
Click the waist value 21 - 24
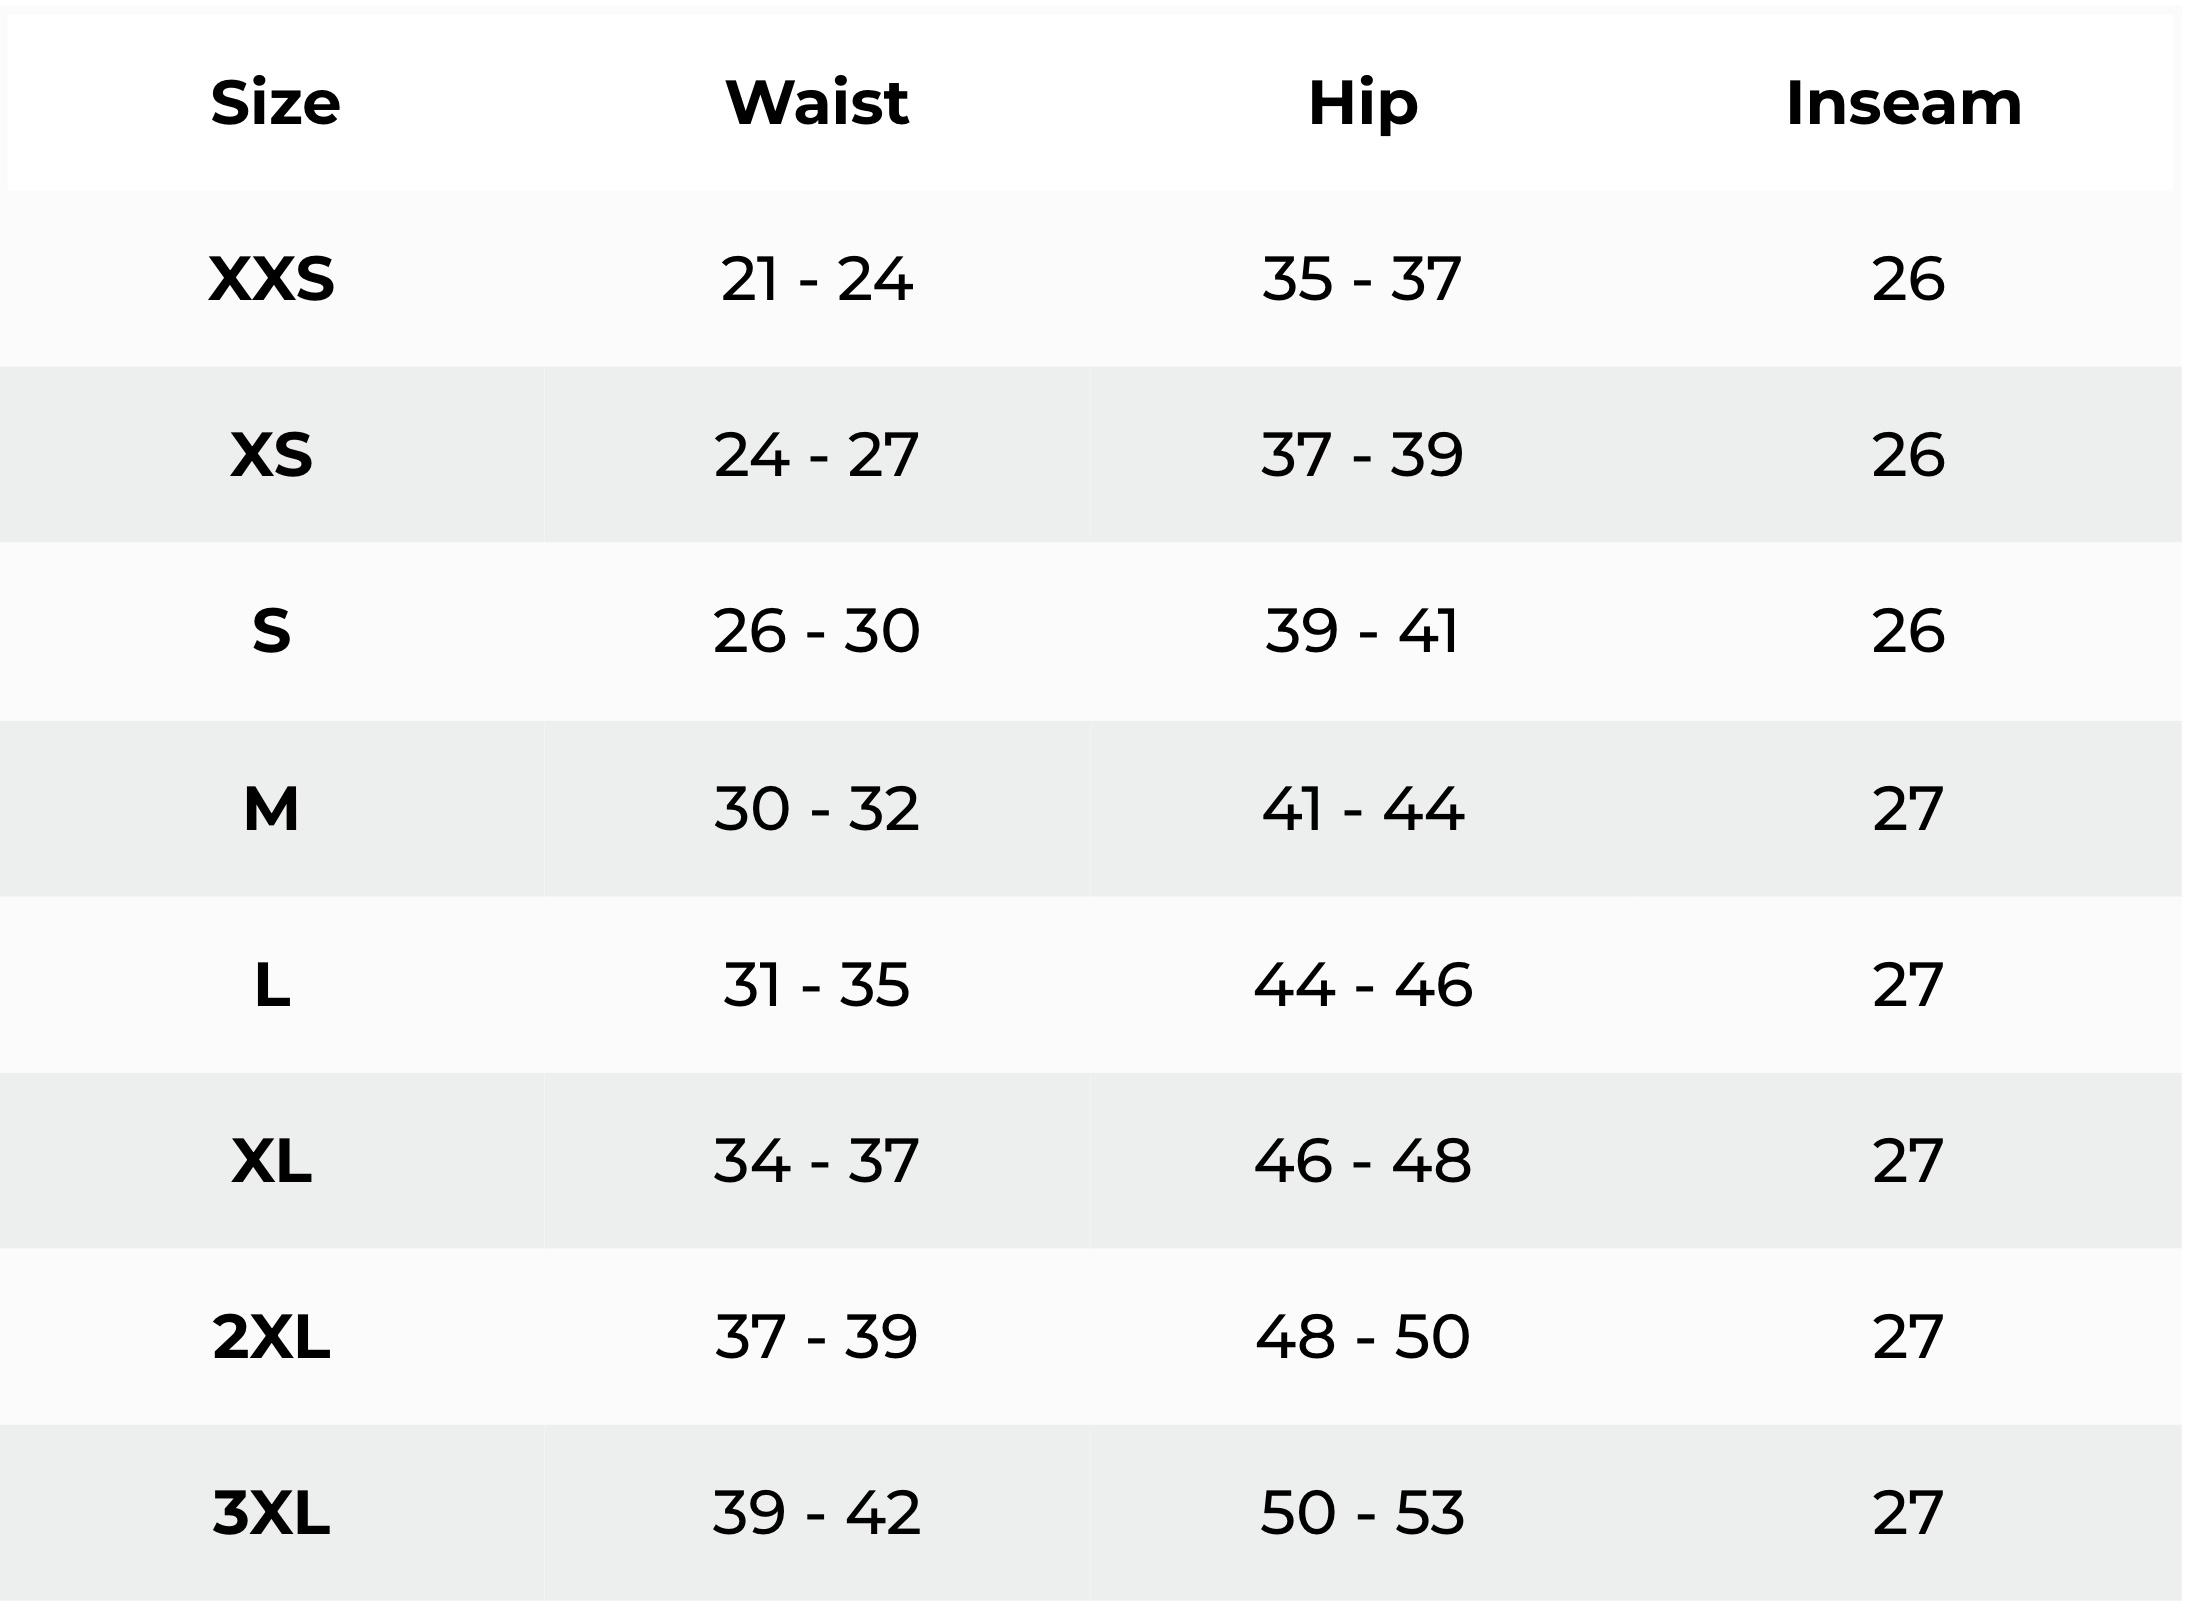pos(816,279)
